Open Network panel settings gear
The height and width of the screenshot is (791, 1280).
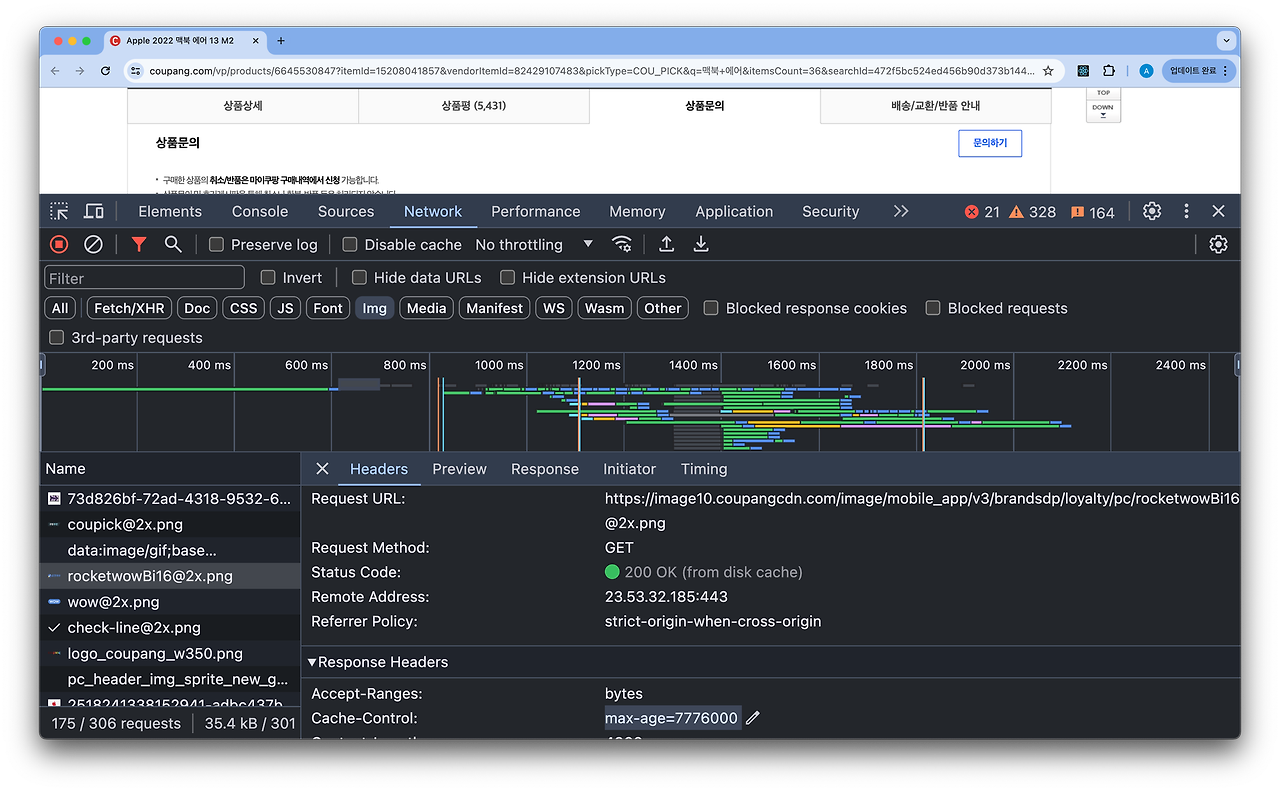[1218, 244]
